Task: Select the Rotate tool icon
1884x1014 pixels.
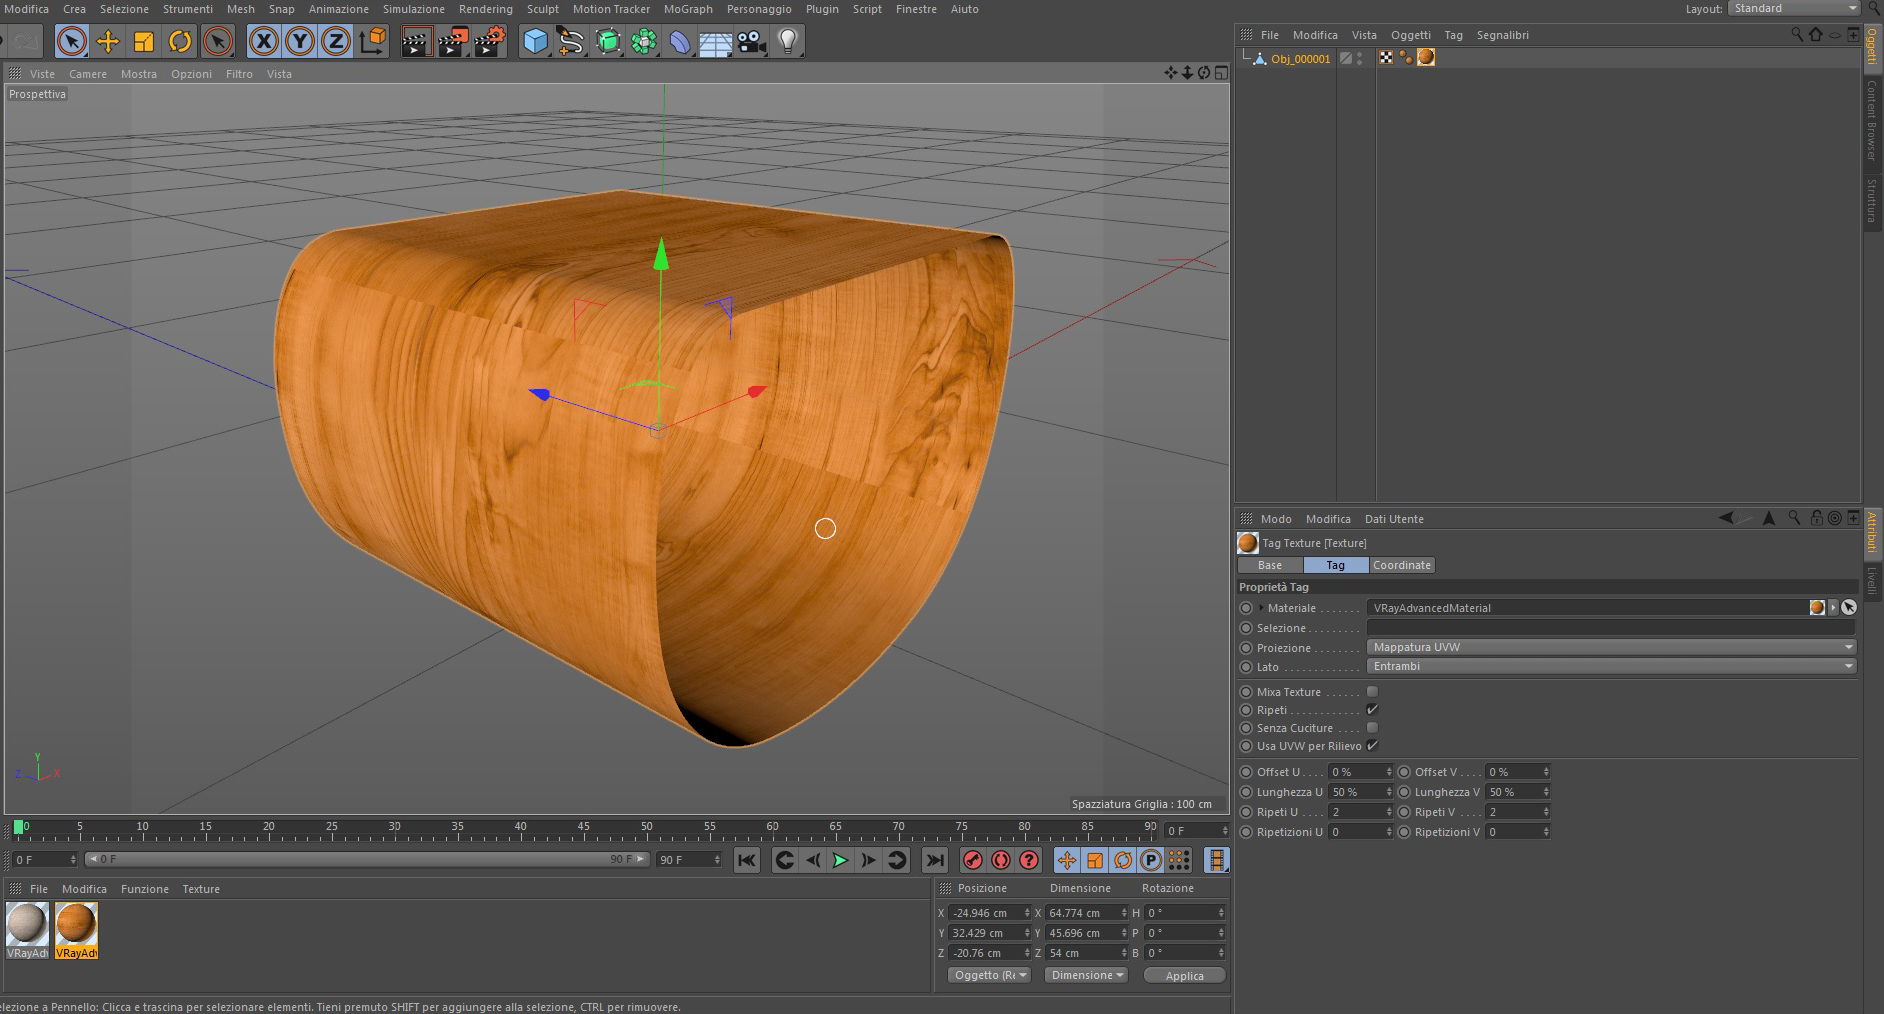Action: pyautogui.click(x=180, y=41)
